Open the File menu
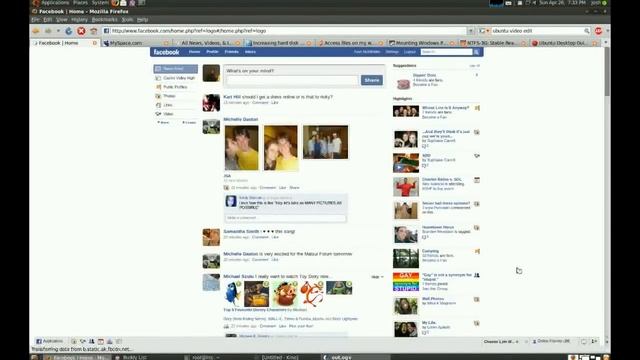The width and height of the screenshot is (640, 360). pos(35,20)
